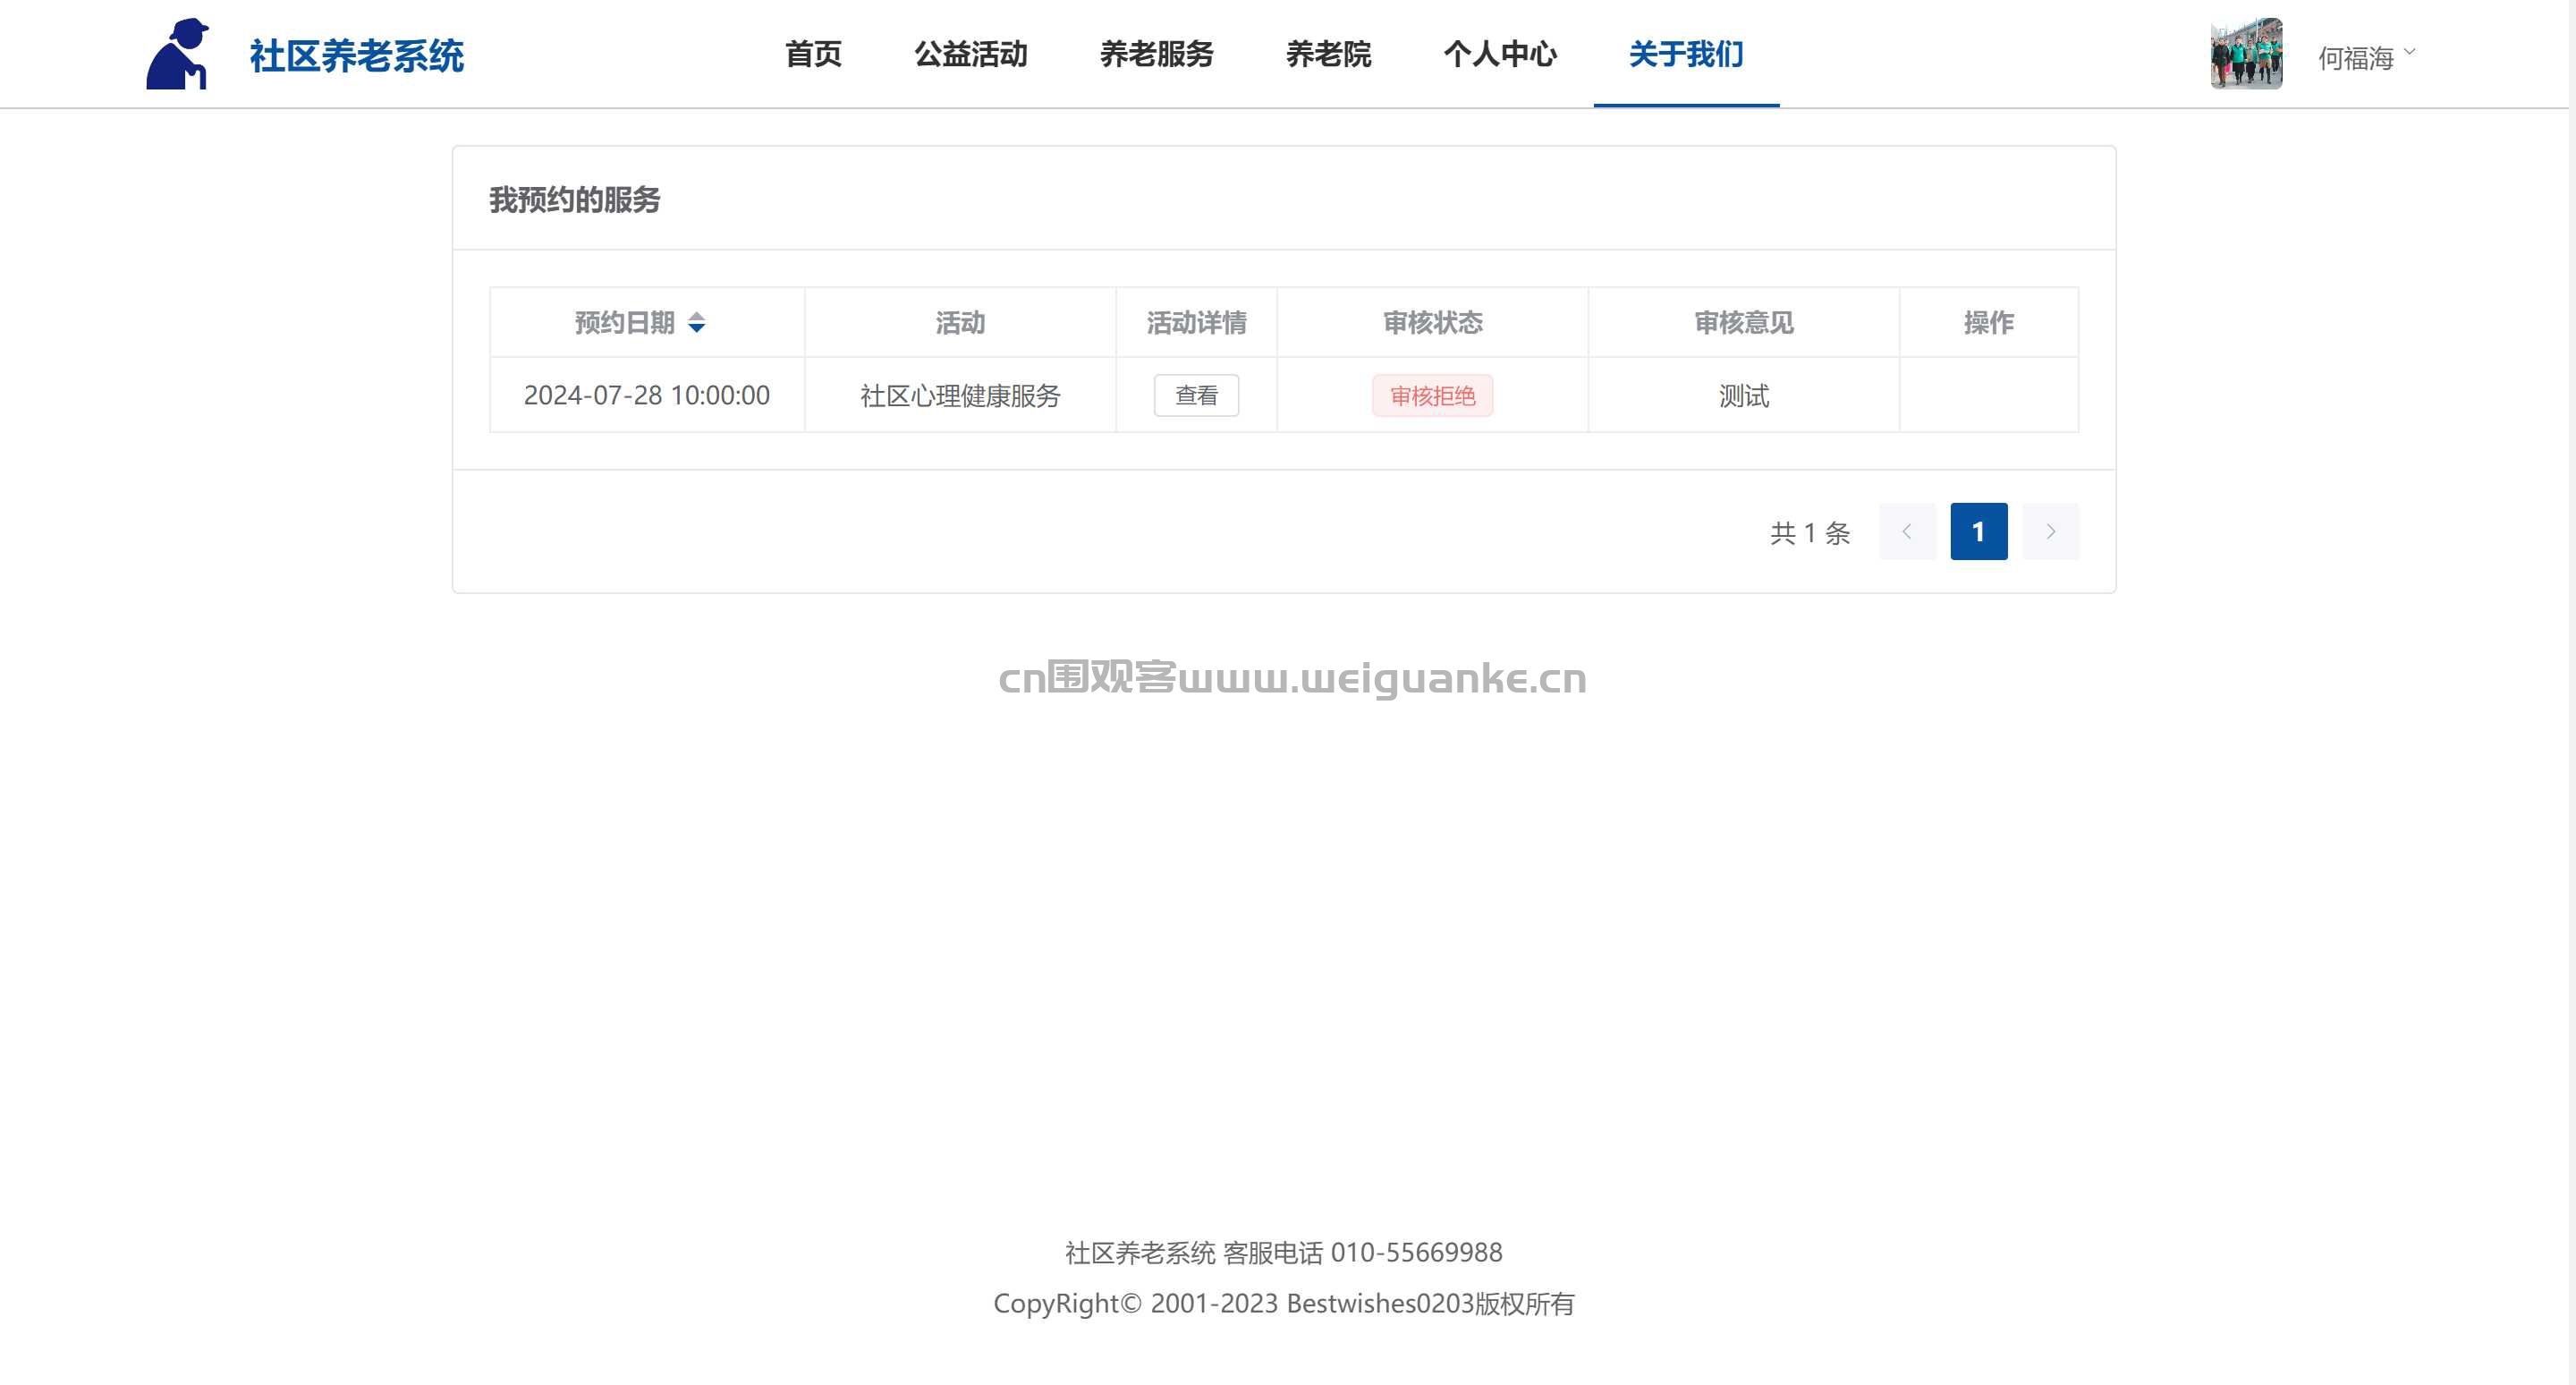Screen dimensions: 2576x1385
Task: Expand the 何福海 user dropdown
Action: point(2366,58)
